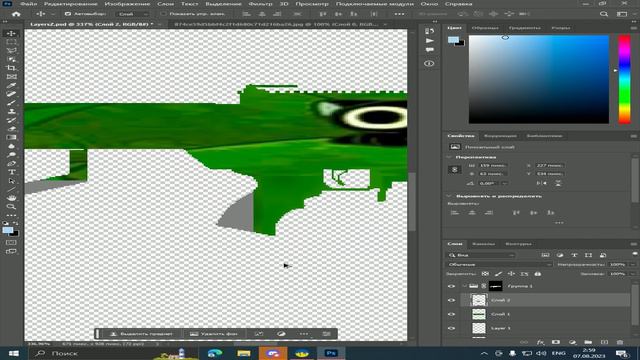This screenshot has height=360, width=640.
Task: Select the Clone Stamp tool
Action: pos(11,111)
